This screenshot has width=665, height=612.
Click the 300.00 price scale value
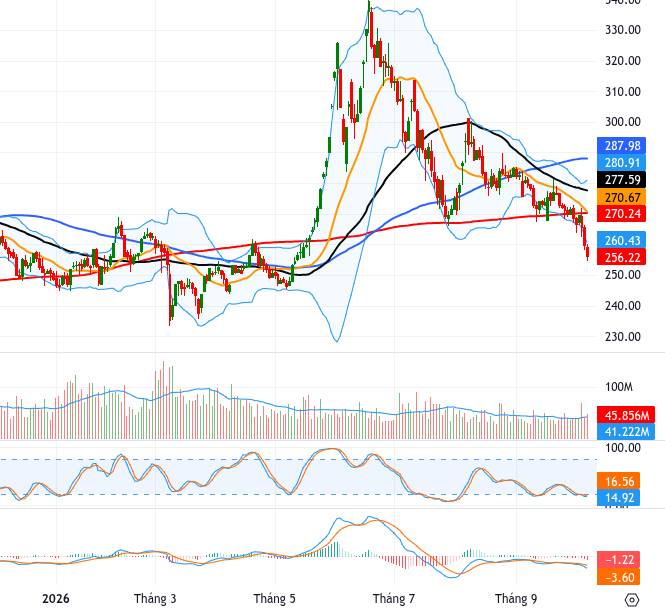623,122
